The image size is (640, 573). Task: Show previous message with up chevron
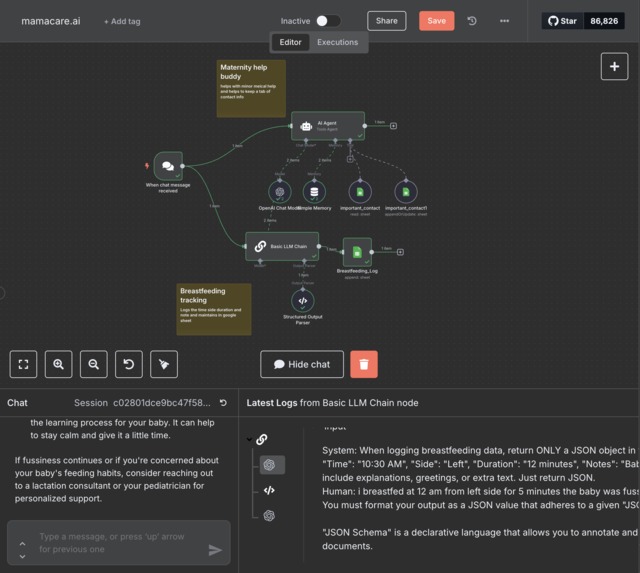click(x=22, y=544)
